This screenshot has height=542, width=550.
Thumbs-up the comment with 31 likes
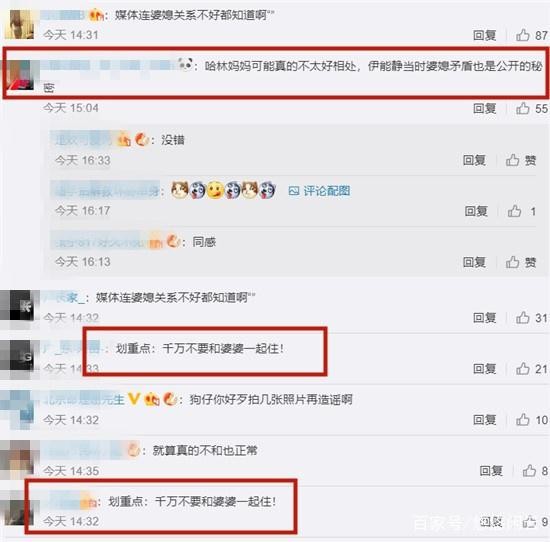pyautogui.click(x=523, y=318)
